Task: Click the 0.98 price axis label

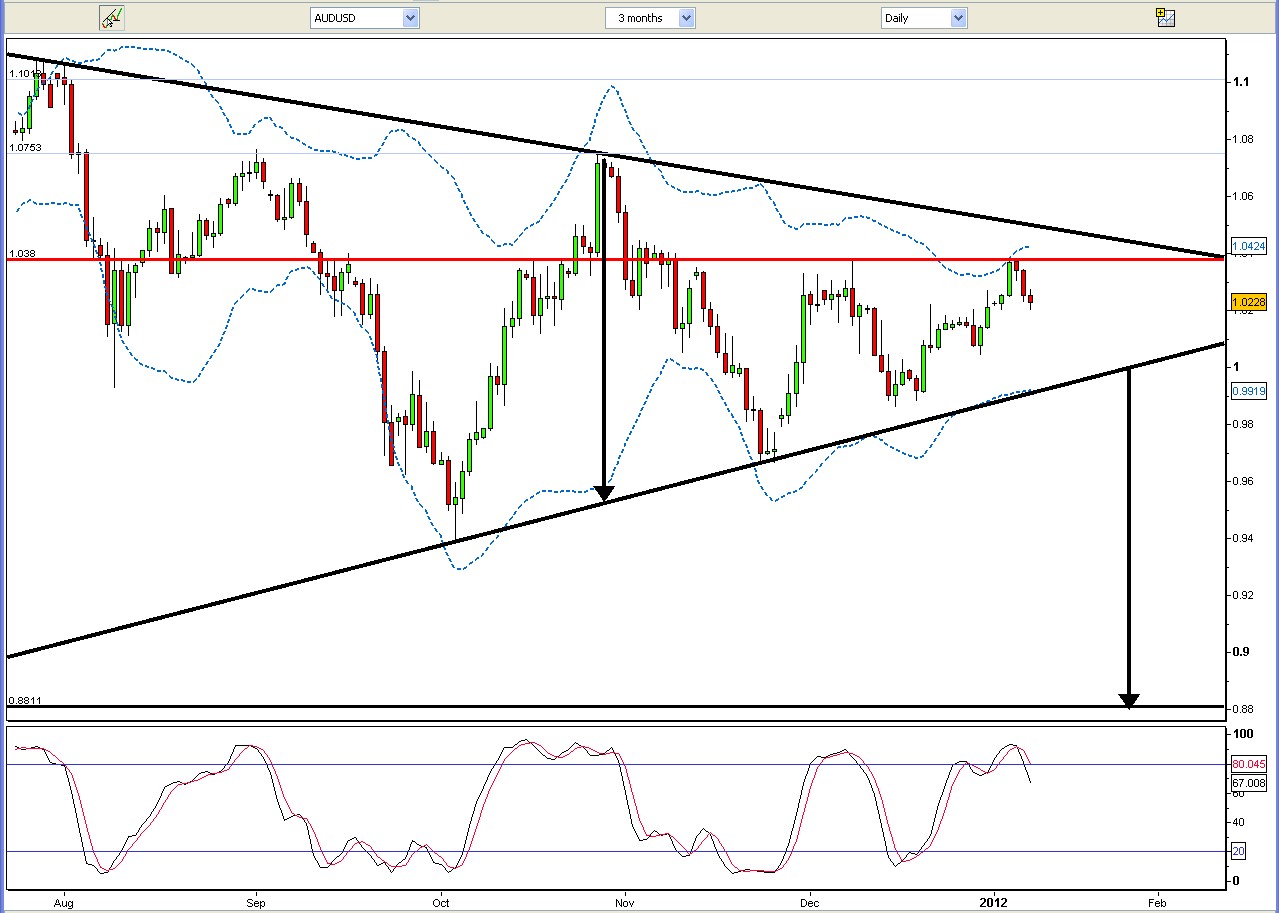Action: [x=1242, y=424]
